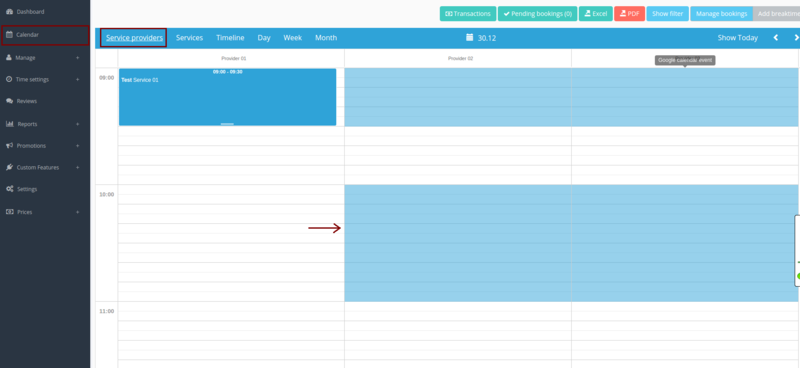Image resolution: width=800 pixels, height=368 pixels.
Task: Click the resize handle of Test booking
Action: [x=227, y=124]
